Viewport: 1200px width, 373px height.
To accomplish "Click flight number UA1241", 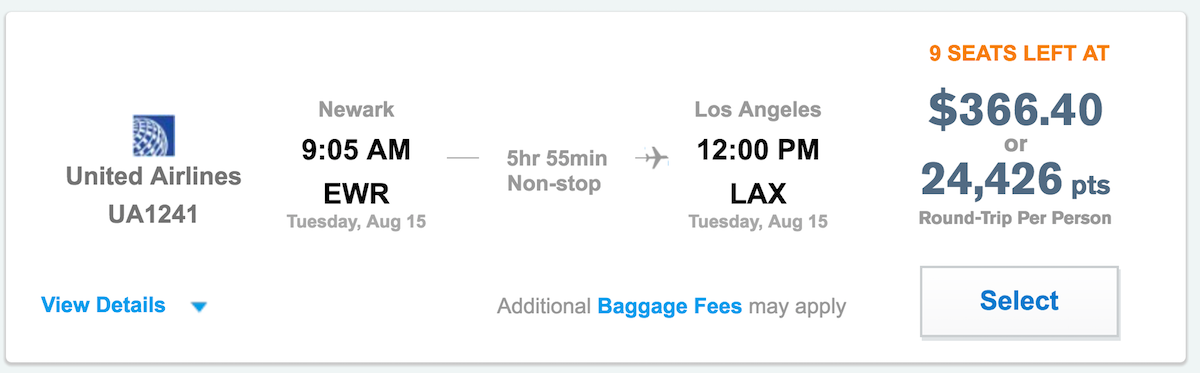I will coord(154,214).
